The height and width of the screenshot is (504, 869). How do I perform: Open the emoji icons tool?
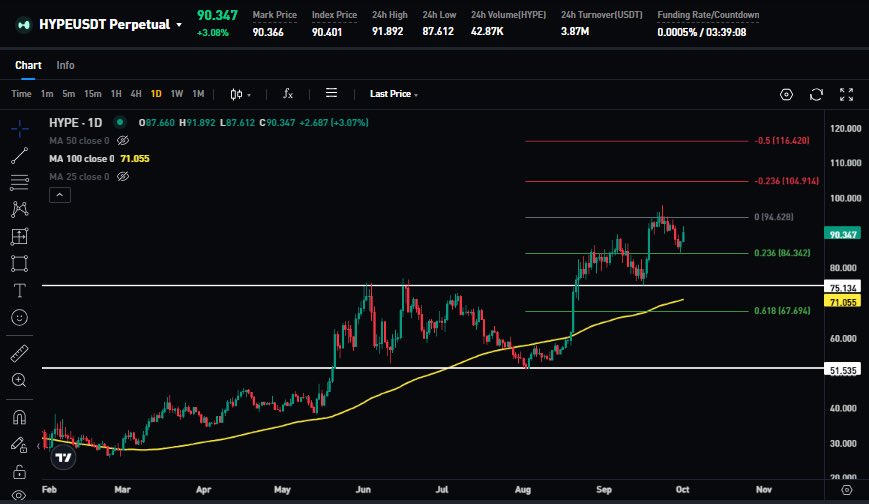pos(19,317)
